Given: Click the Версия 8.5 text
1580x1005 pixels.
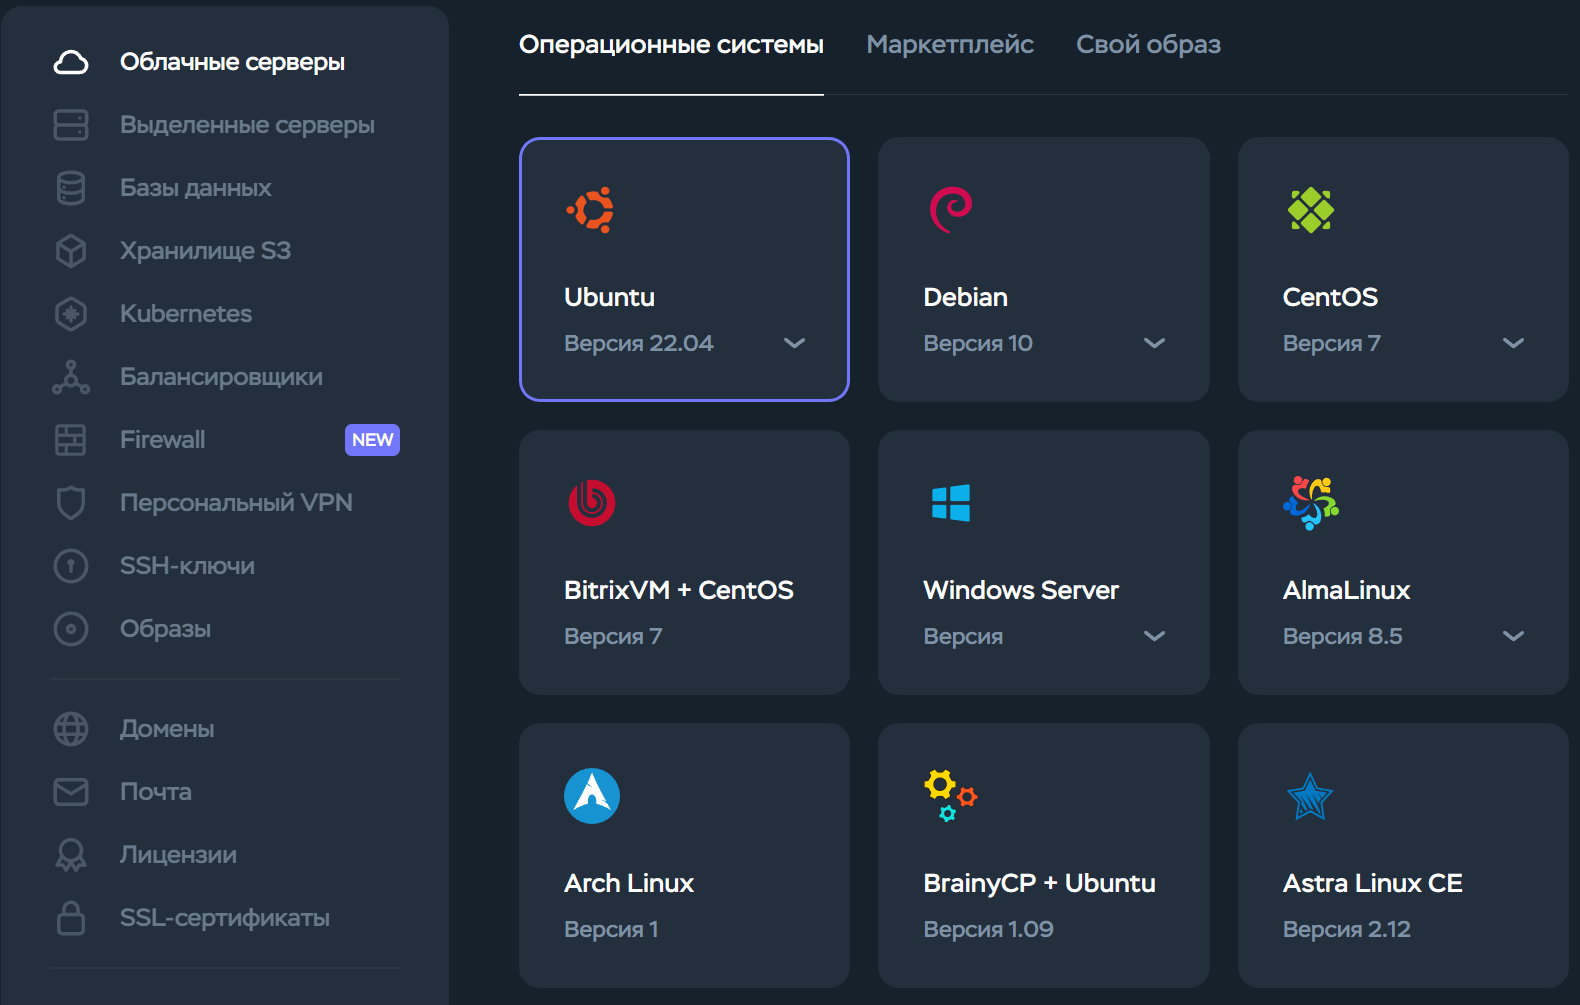Looking at the screenshot, I should tap(1342, 636).
